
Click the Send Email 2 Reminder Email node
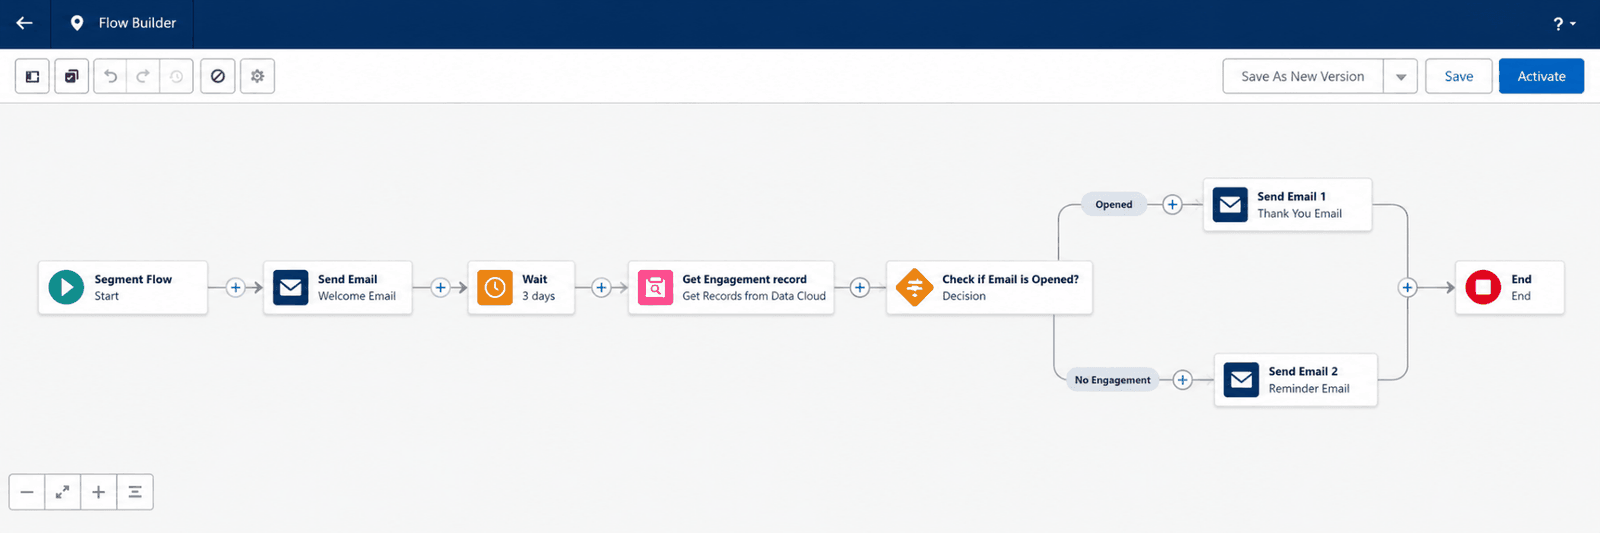point(1295,380)
